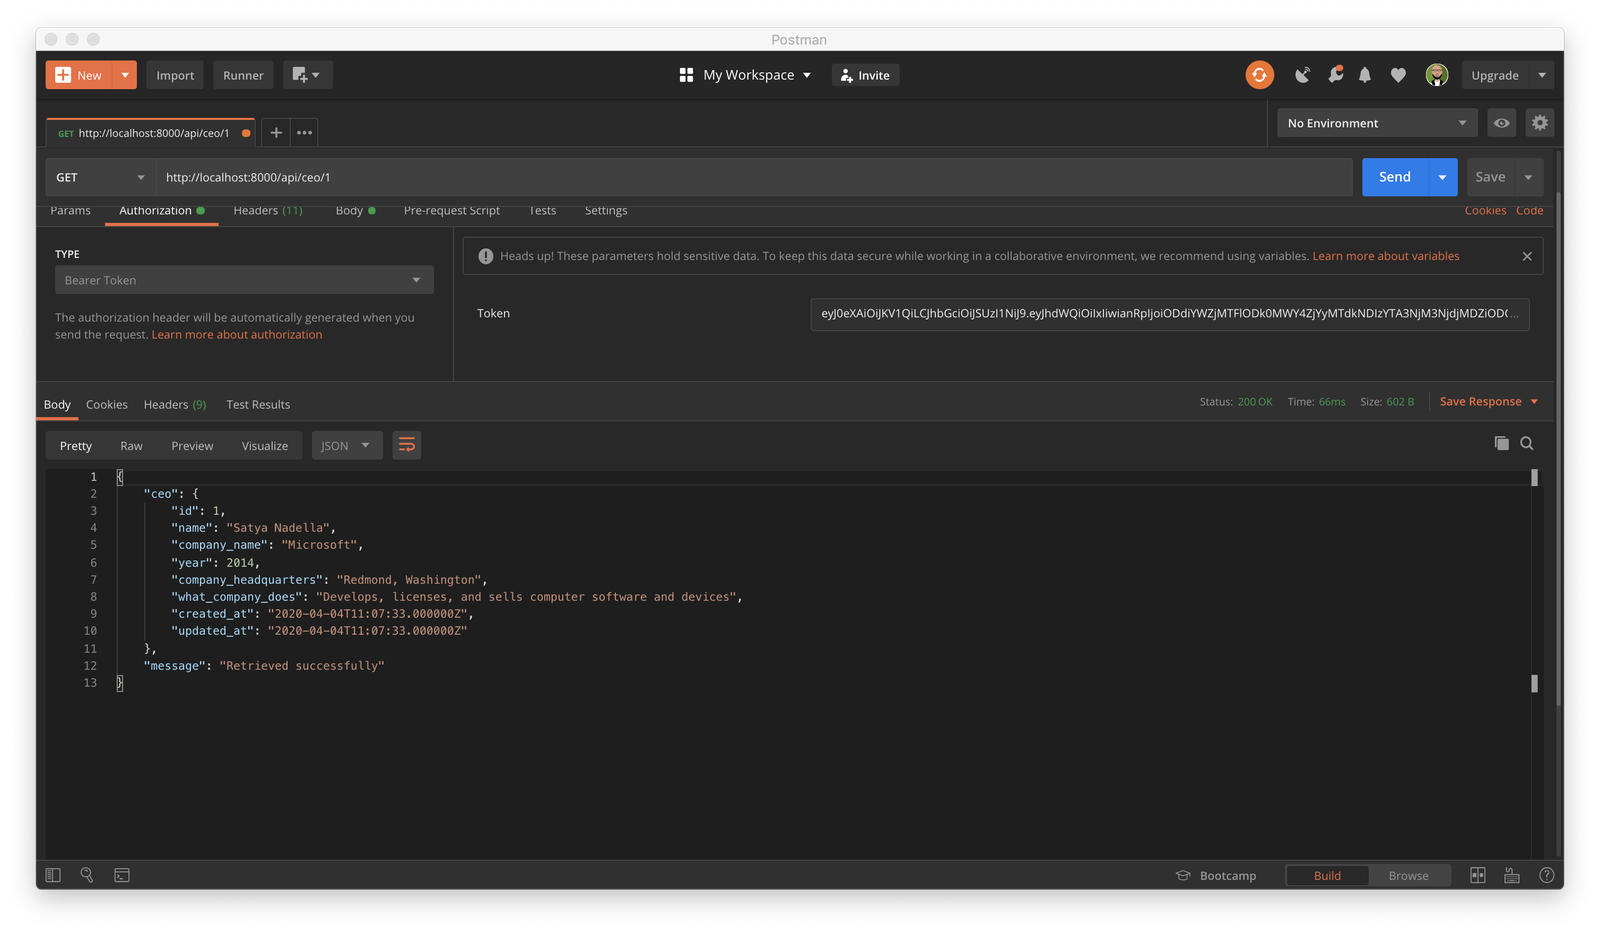The height and width of the screenshot is (934, 1600).
Task: Switch to two pane layout icon
Action: [1478, 875]
